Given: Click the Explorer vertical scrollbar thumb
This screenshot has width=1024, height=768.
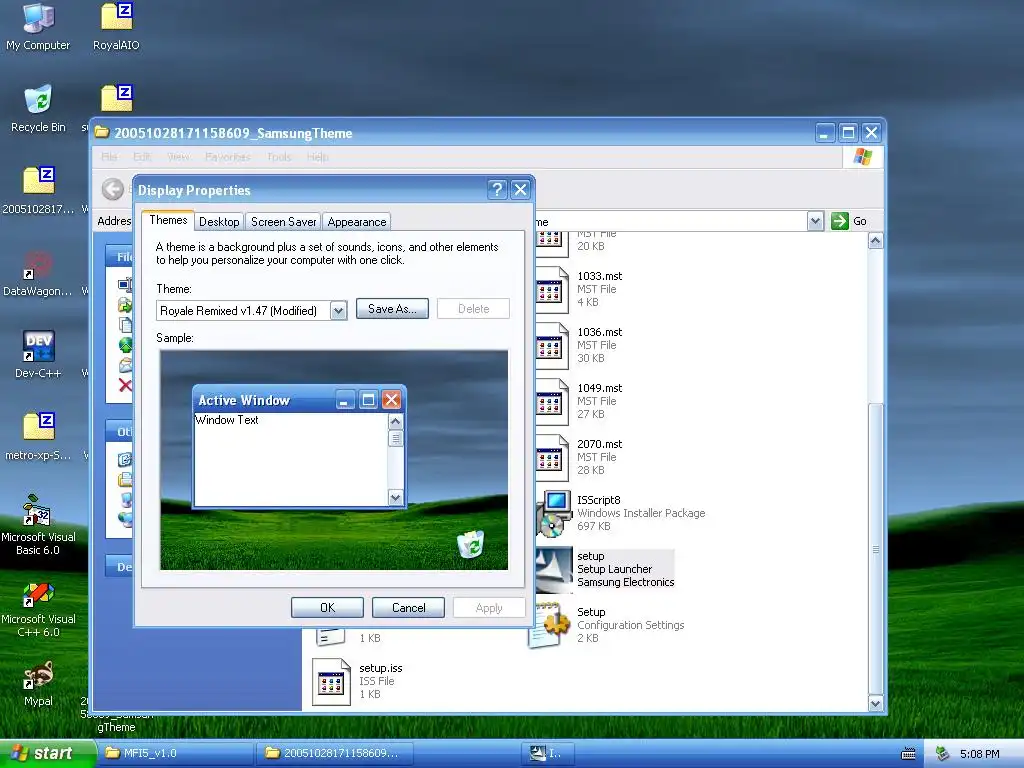Looking at the screenshot, I should 876,549.
